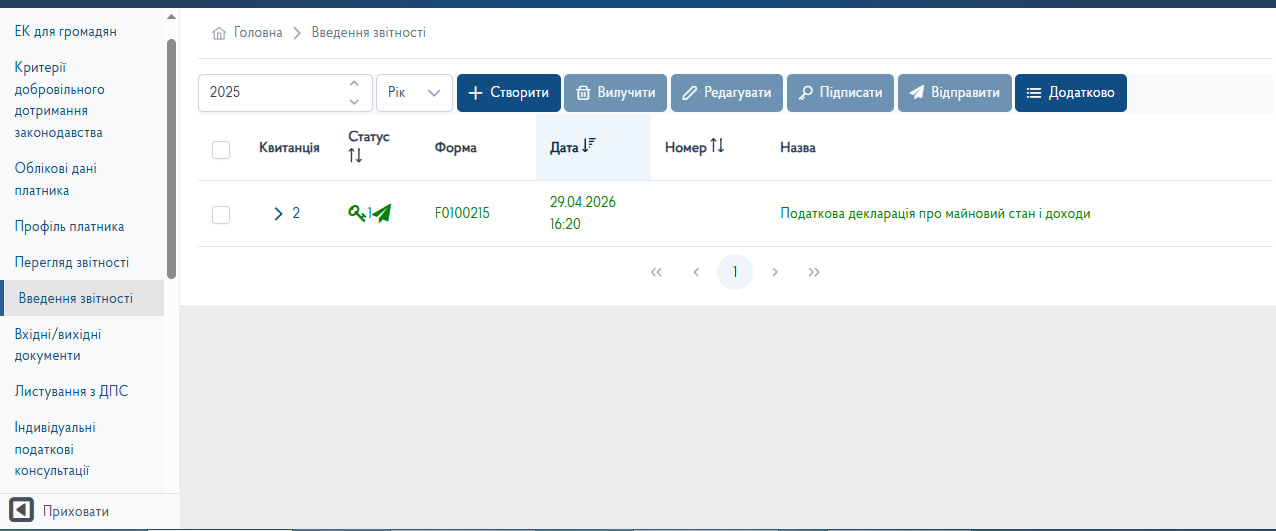The width and height of the screenshot is (1276, 531).
Task: Open Листування з ДПС sidebar item
Action: (x=71, y=391)
